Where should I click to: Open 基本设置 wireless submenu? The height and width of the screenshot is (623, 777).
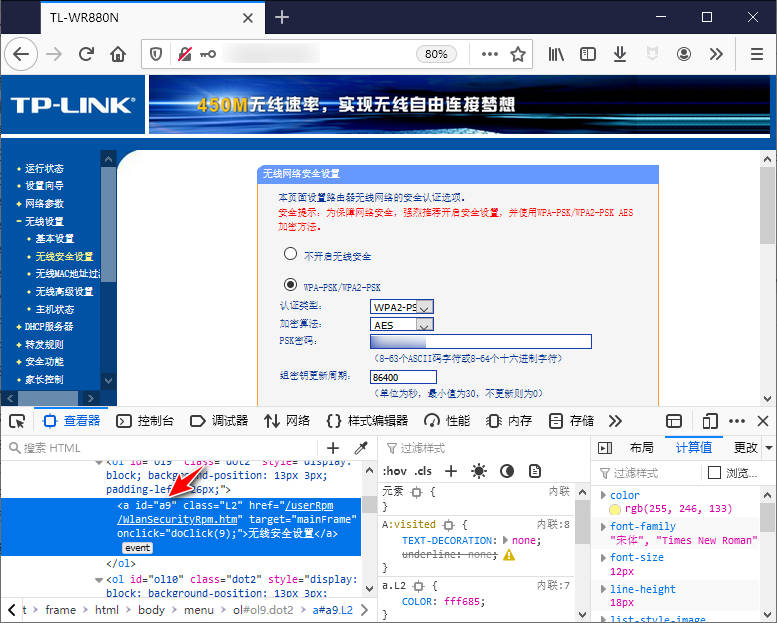click(55, 239)
